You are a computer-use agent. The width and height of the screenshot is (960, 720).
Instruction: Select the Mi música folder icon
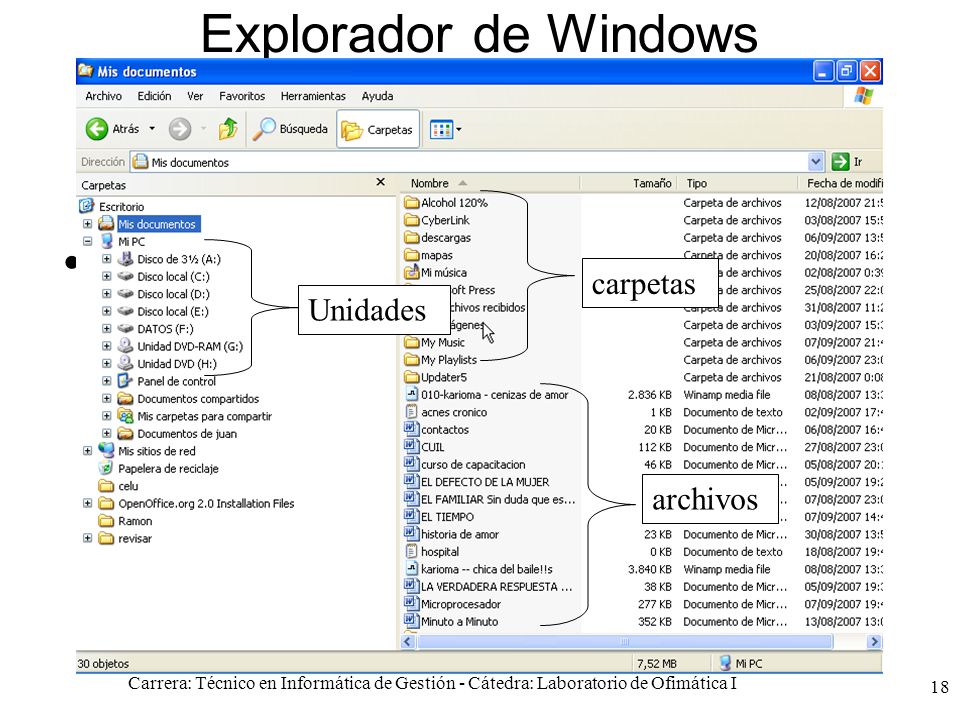[411, 272]
